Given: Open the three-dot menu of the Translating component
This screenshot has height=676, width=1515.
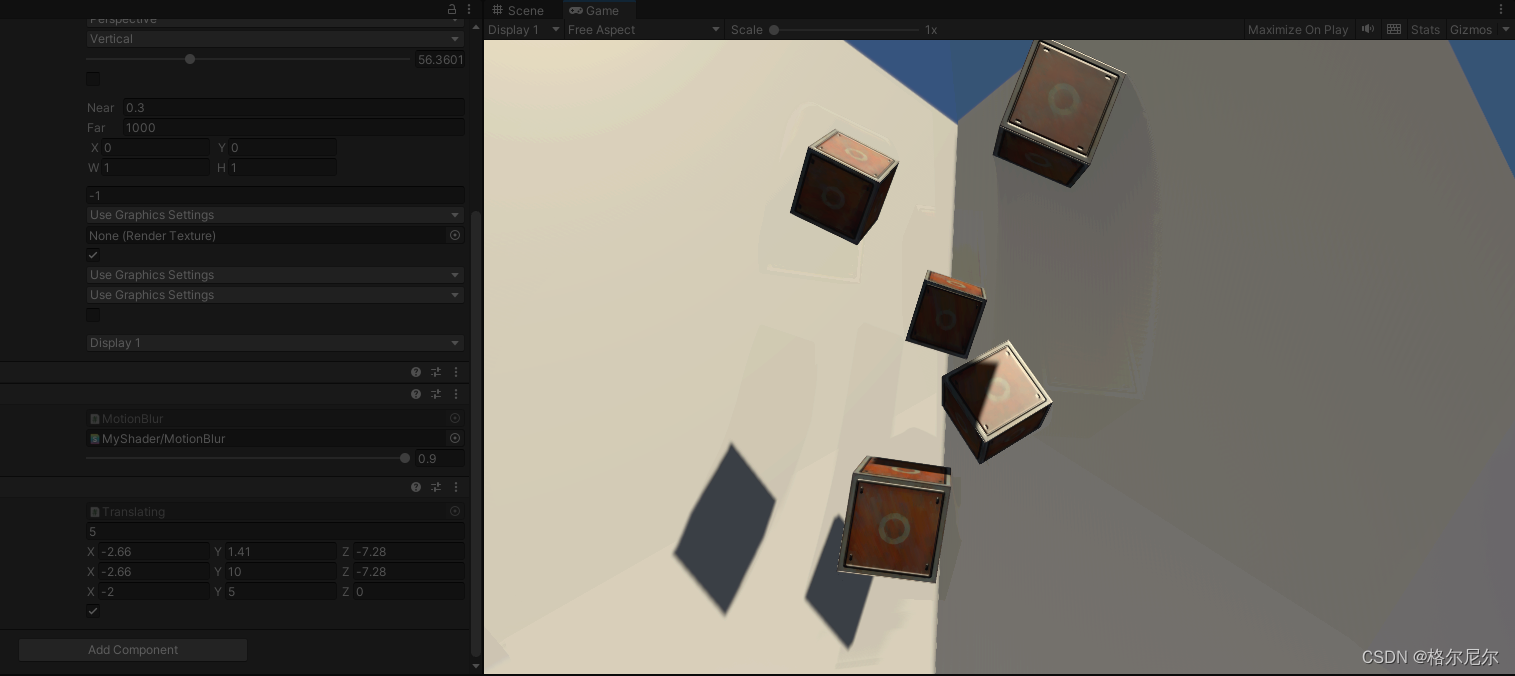Looking at the screenshot, I should click(456, 487).
